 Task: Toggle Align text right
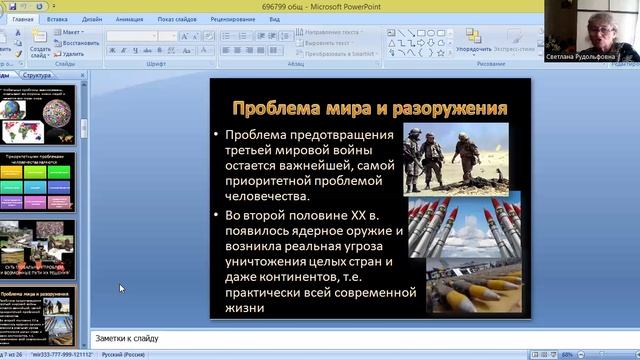coord(249,51)
